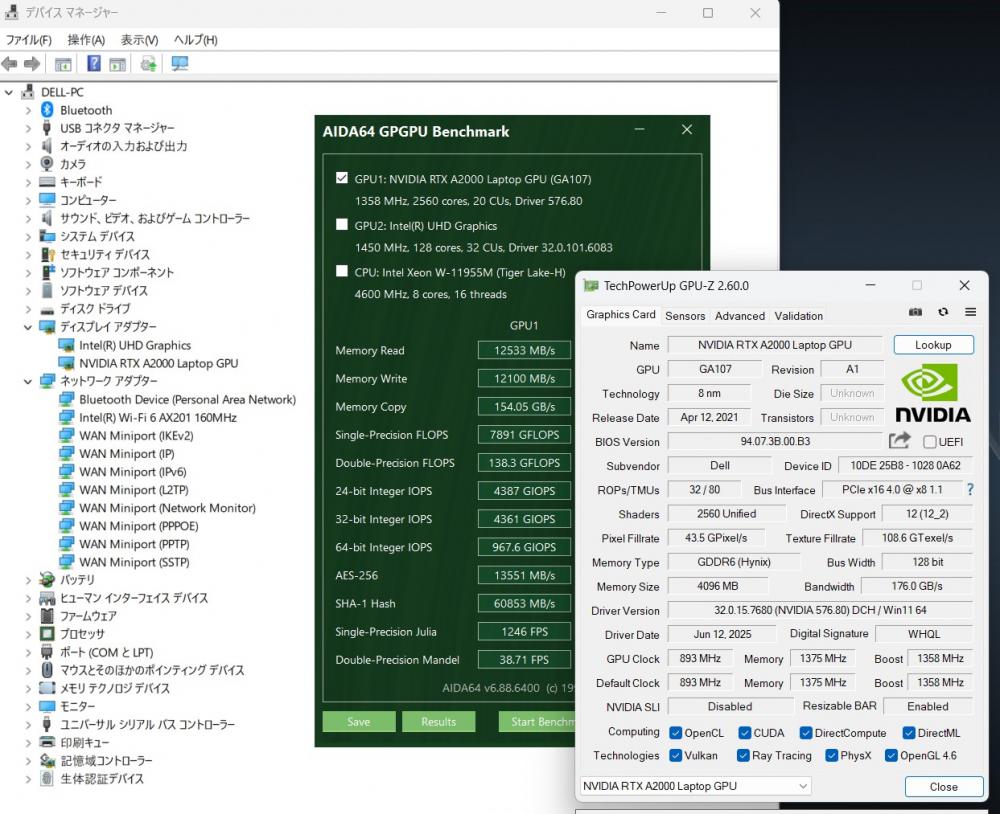This screenshot has height=814, width=1000.
Task: Open the GPU selection dropdown in GPU-Z
Action: coord(695,786)
